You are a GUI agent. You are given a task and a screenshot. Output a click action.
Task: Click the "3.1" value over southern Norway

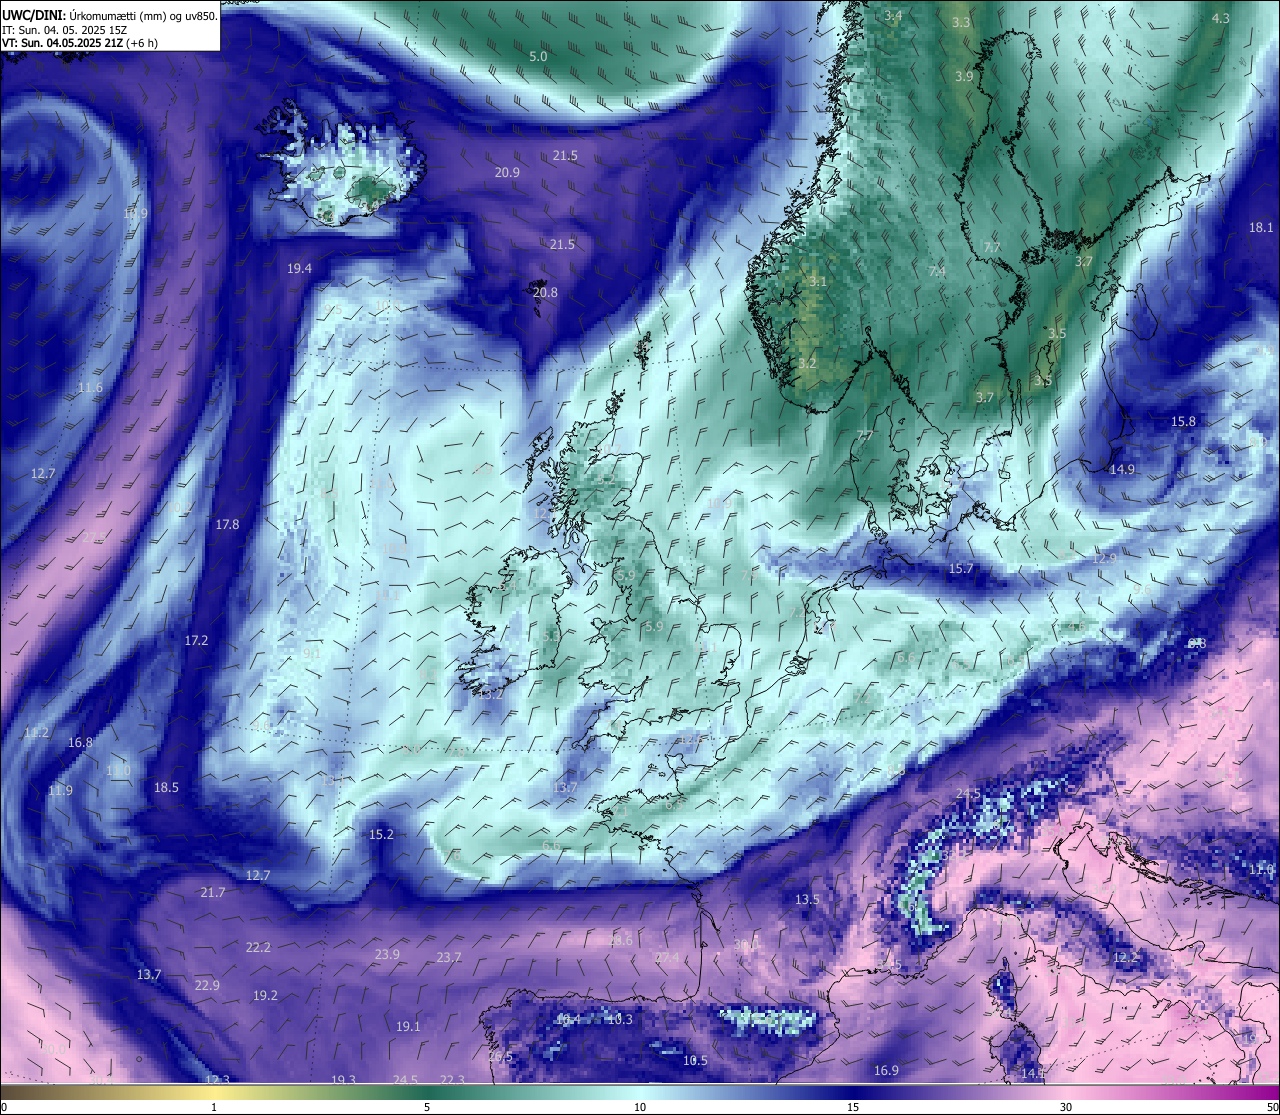(x=818, y=282)
